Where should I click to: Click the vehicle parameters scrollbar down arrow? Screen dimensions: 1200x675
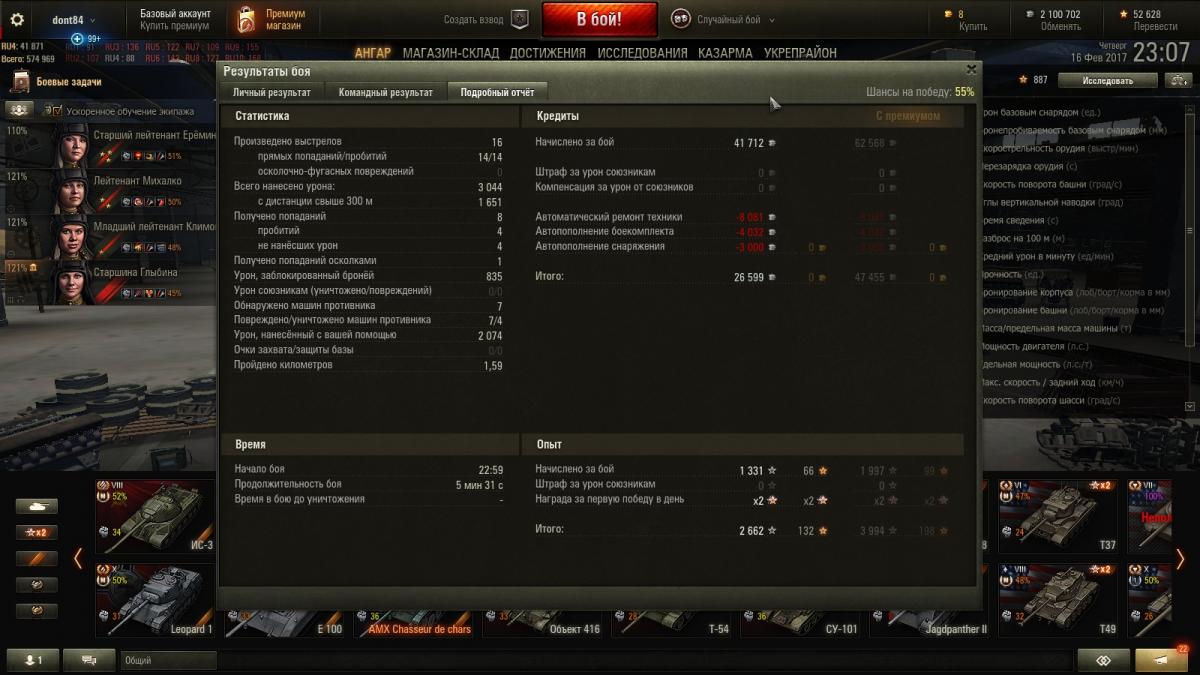point(1190,406)
